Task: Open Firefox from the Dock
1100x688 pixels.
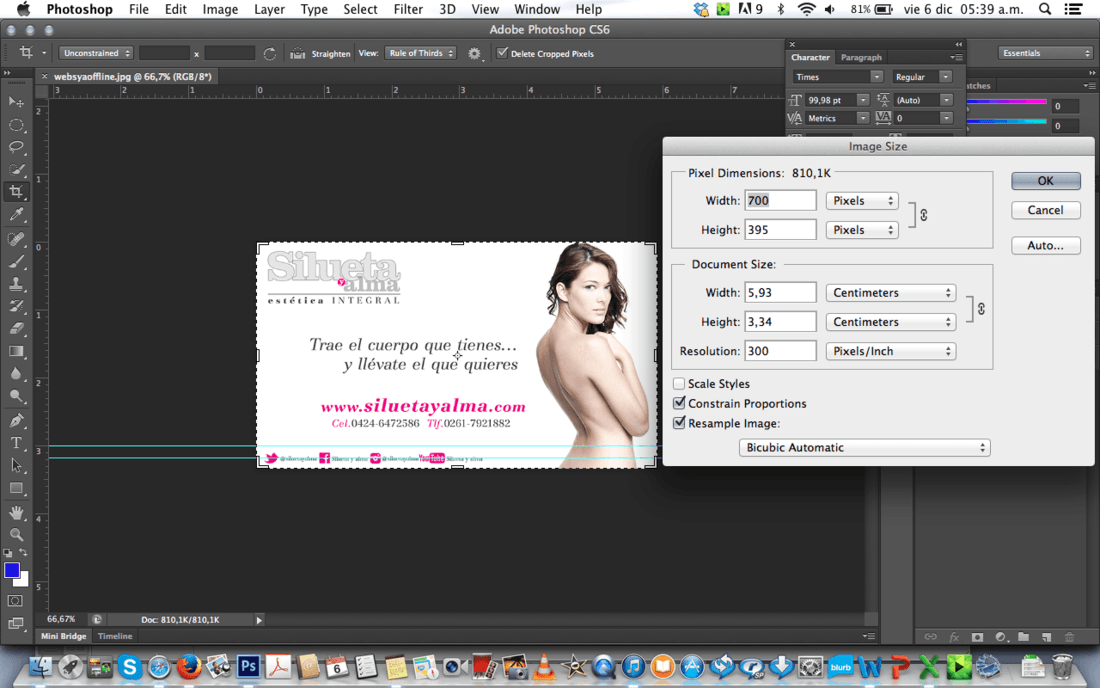Action: (189, 666)
